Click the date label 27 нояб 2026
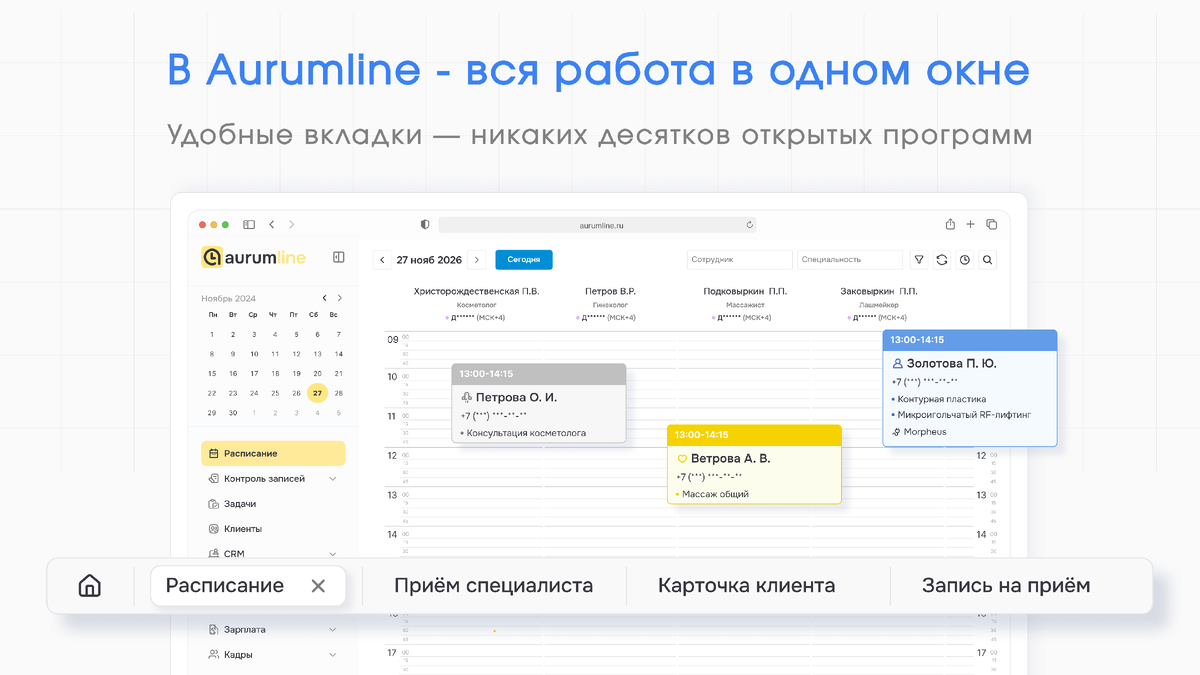1200x675 pixels. click(x=429, y=260)
